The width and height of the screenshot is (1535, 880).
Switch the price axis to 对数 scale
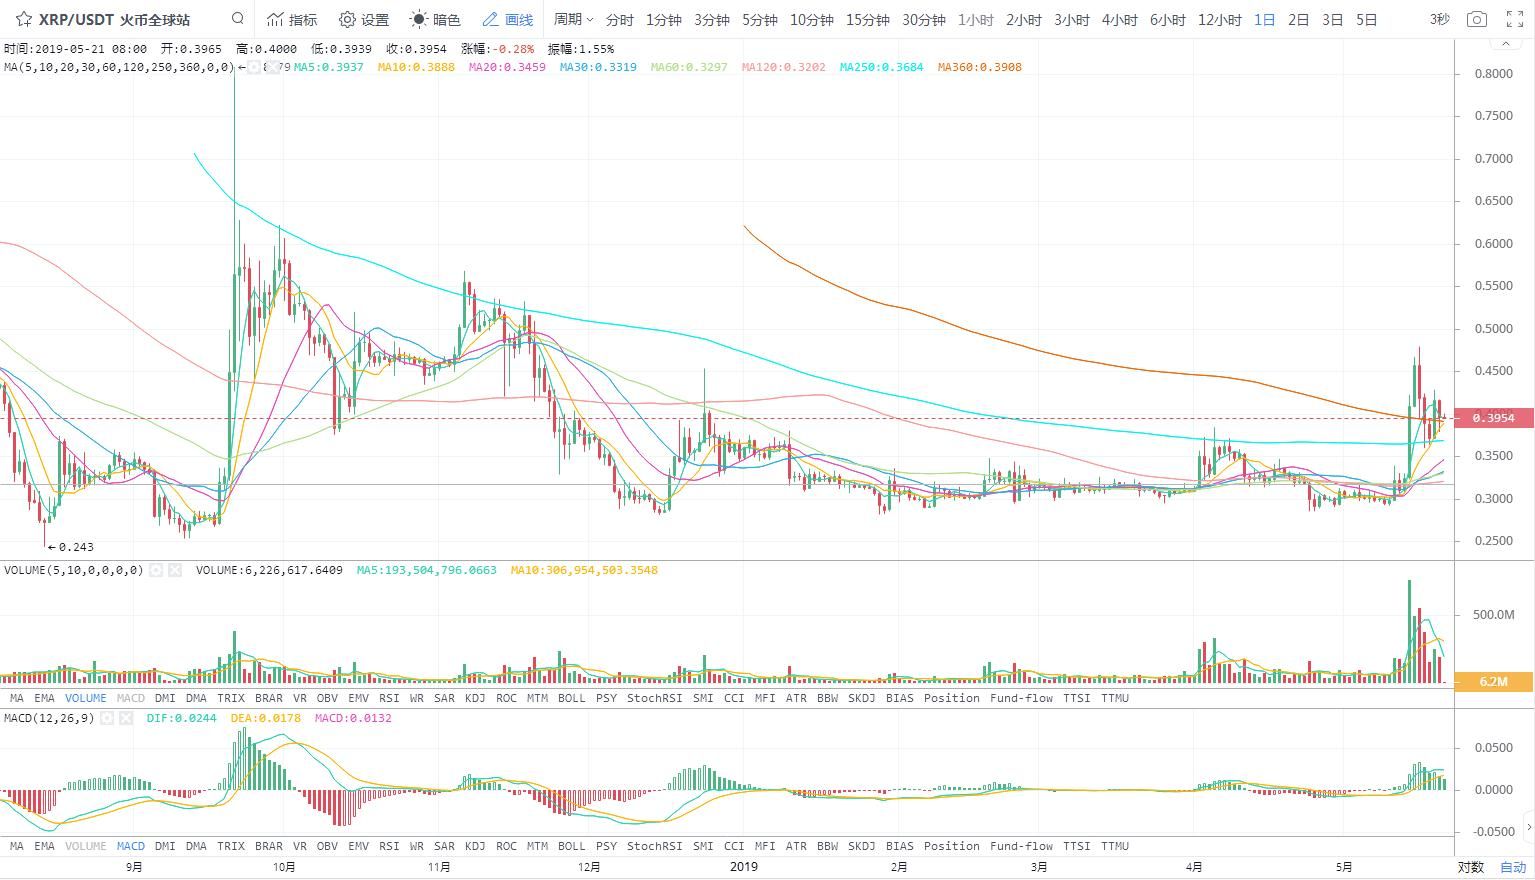1470,867
